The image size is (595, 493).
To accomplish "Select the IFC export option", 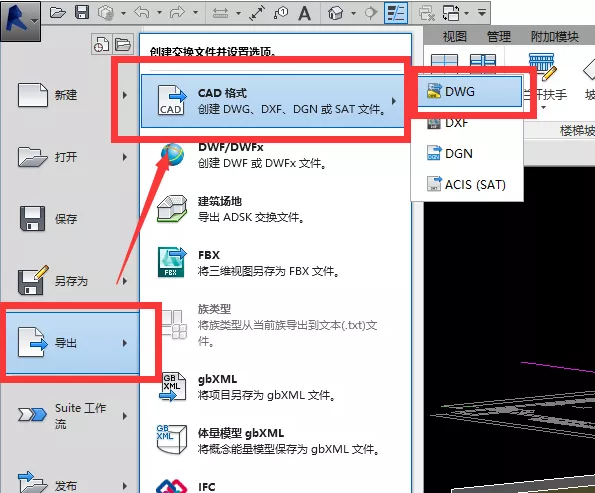I will click(276, 485).
